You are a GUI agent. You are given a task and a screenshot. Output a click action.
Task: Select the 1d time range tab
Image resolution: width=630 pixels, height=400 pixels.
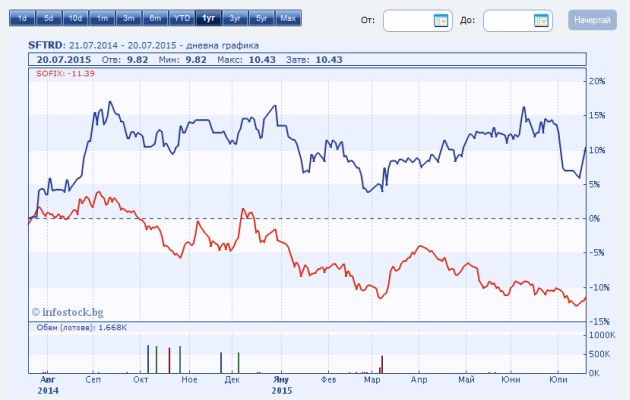[22, 18]
